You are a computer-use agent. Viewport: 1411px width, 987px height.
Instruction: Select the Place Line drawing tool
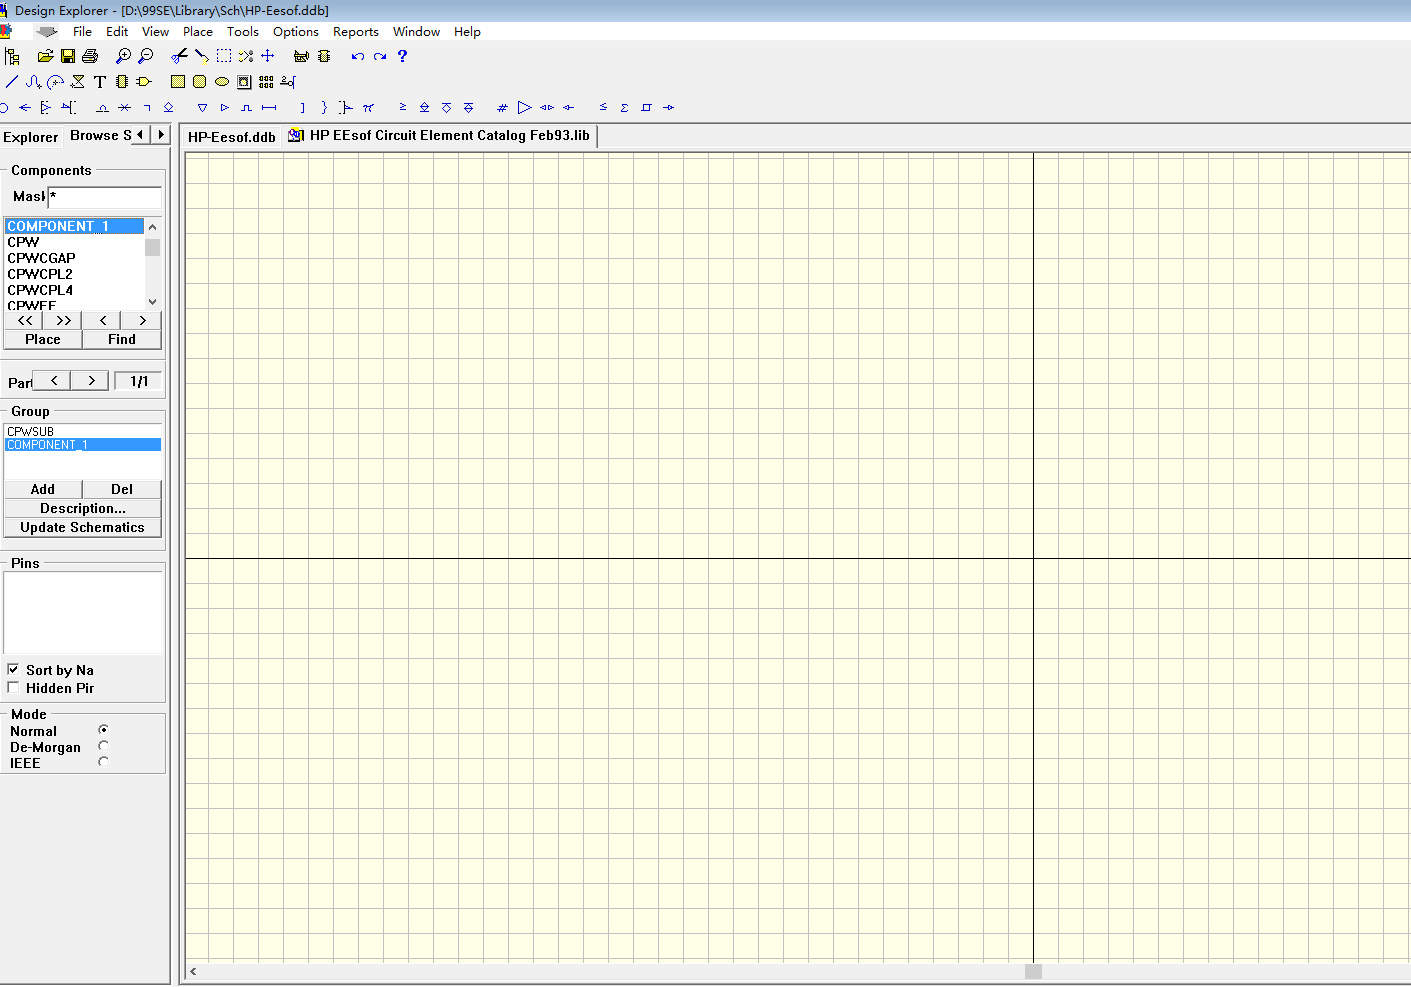12,82
